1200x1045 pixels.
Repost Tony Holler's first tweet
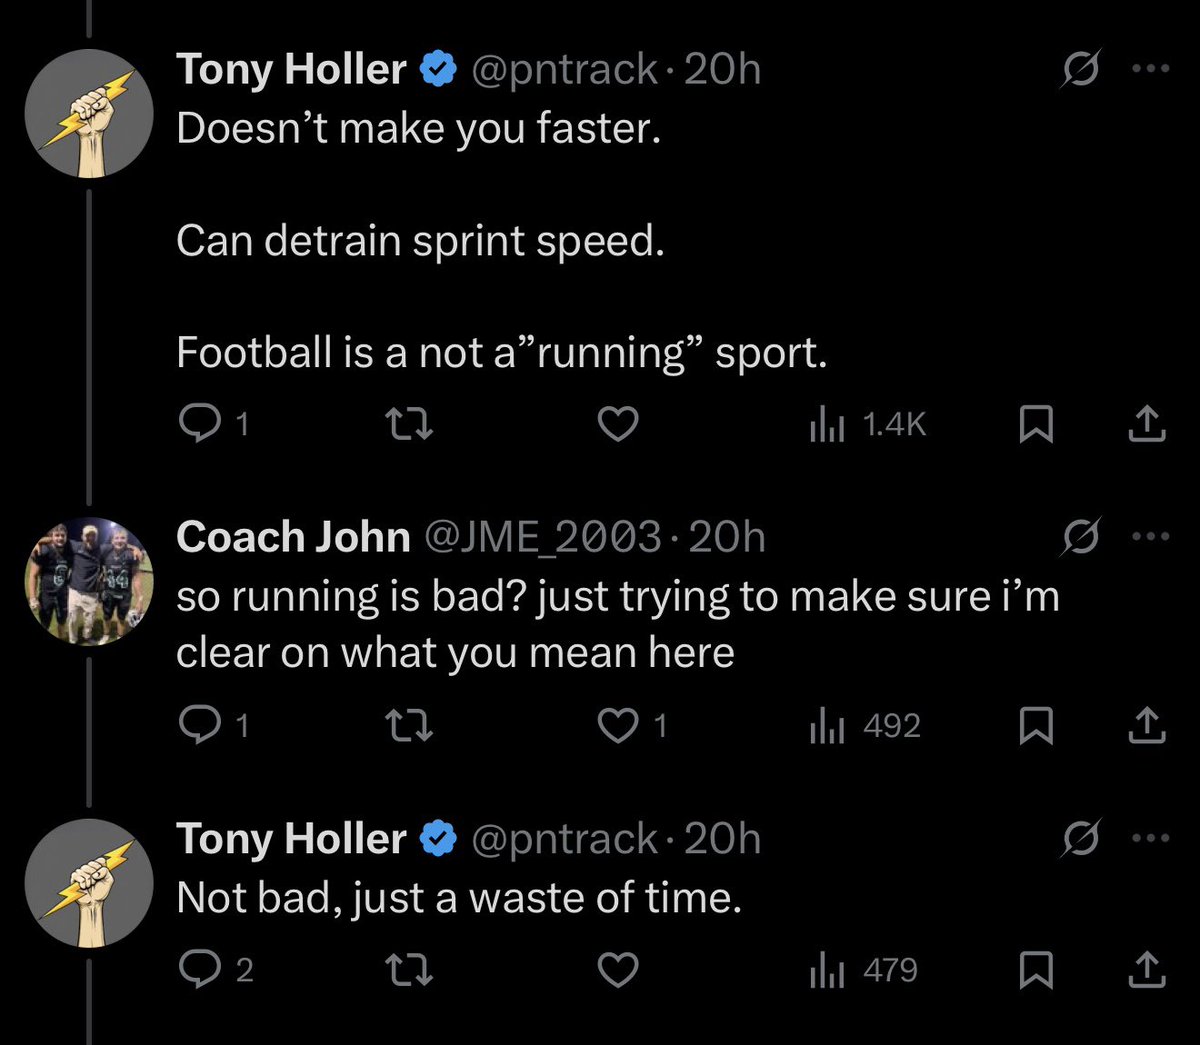click(409, 426)
